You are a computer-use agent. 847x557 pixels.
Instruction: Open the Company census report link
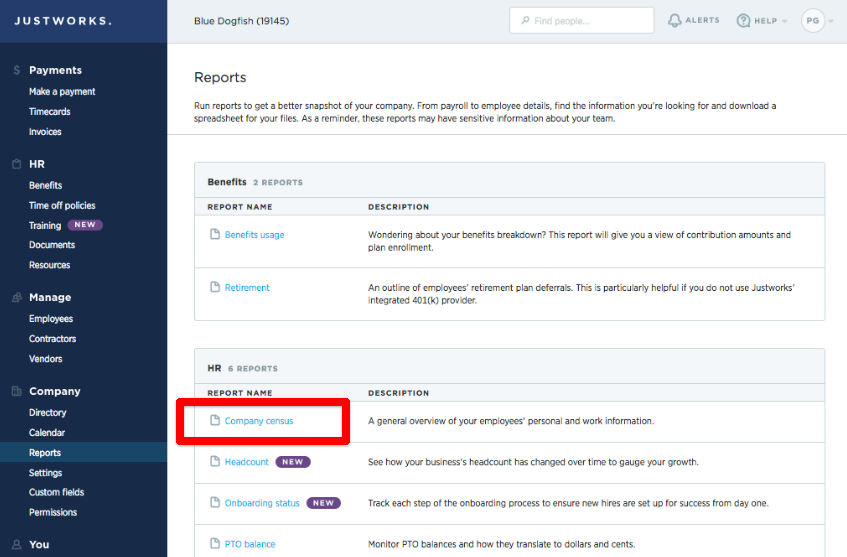point(259,421)
